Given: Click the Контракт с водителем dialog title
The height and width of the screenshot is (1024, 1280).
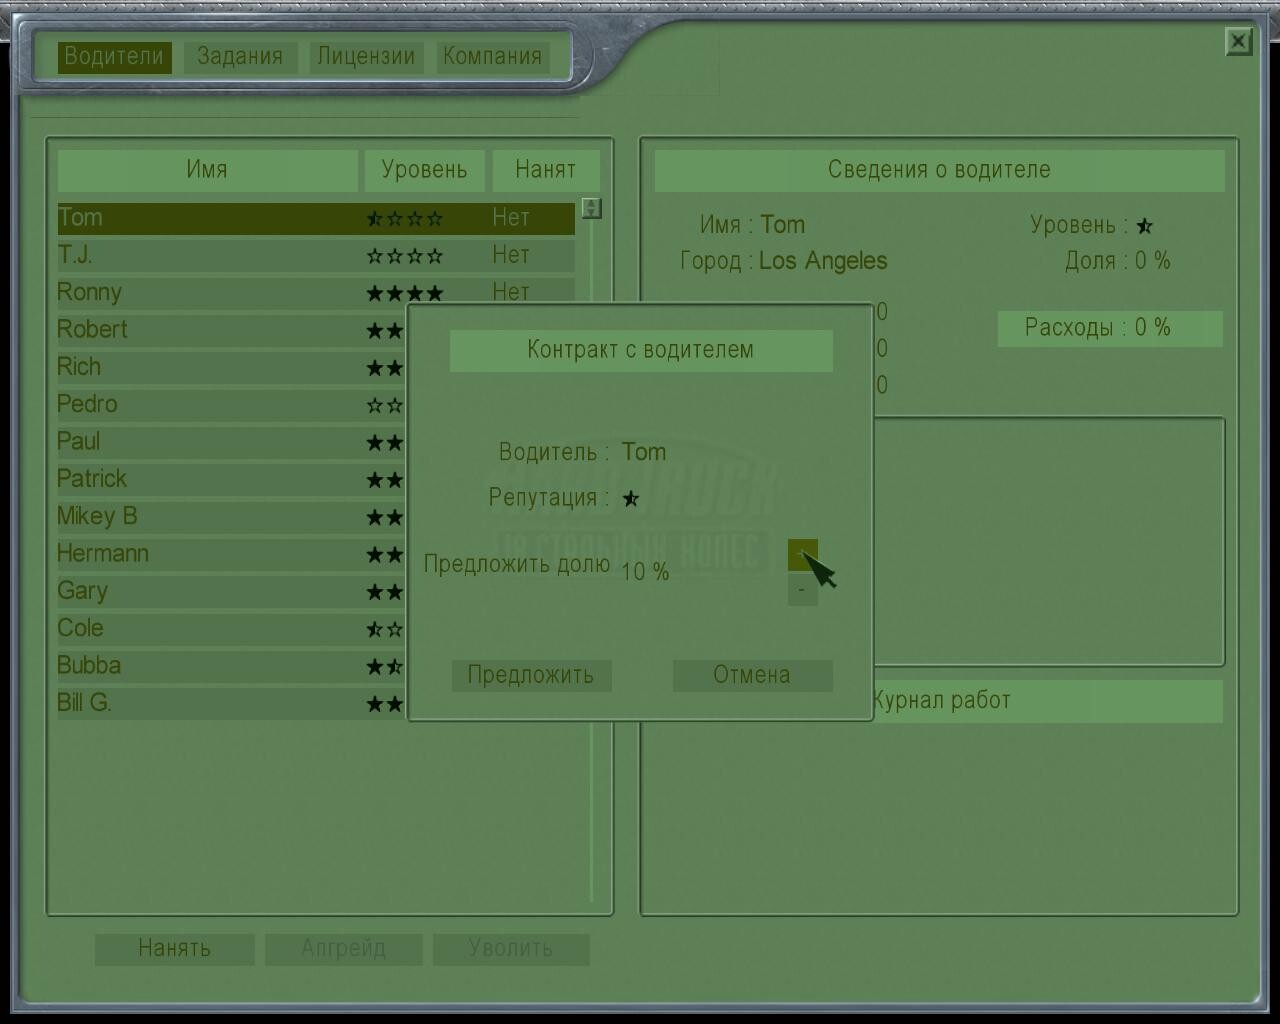Looking at the screenshot, I should coord(641,351).
